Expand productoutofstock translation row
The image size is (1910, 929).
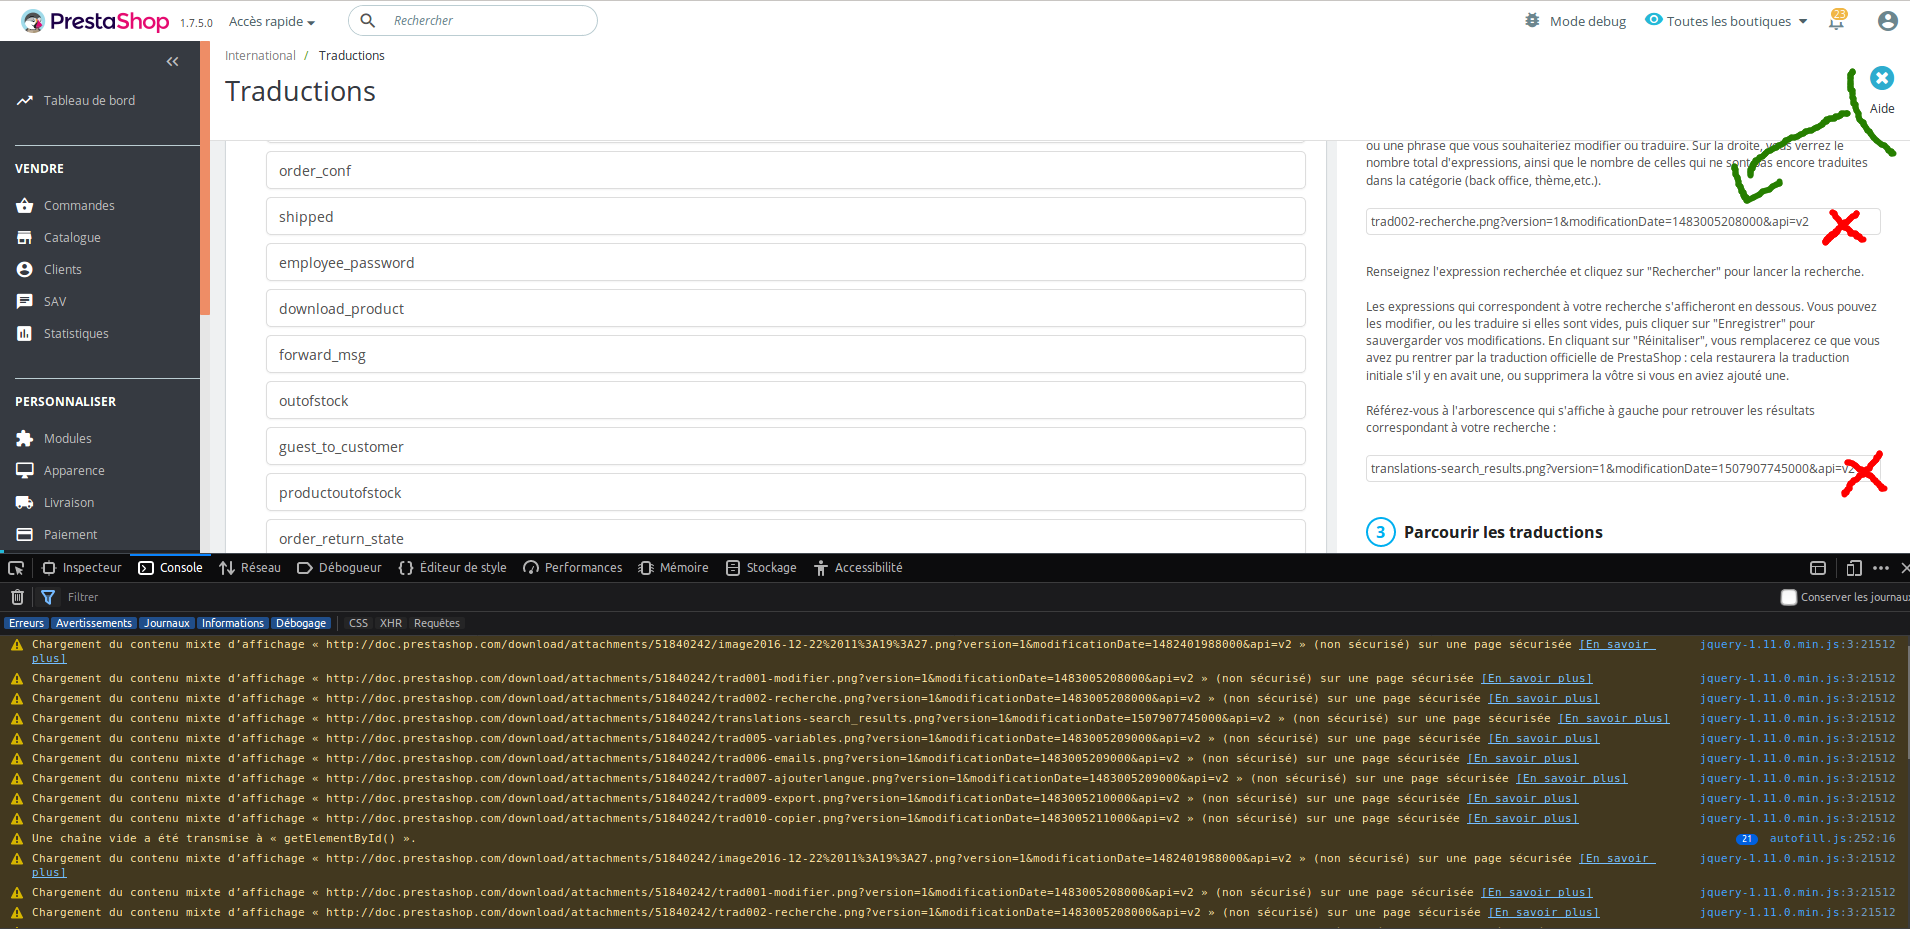[786, 493]
